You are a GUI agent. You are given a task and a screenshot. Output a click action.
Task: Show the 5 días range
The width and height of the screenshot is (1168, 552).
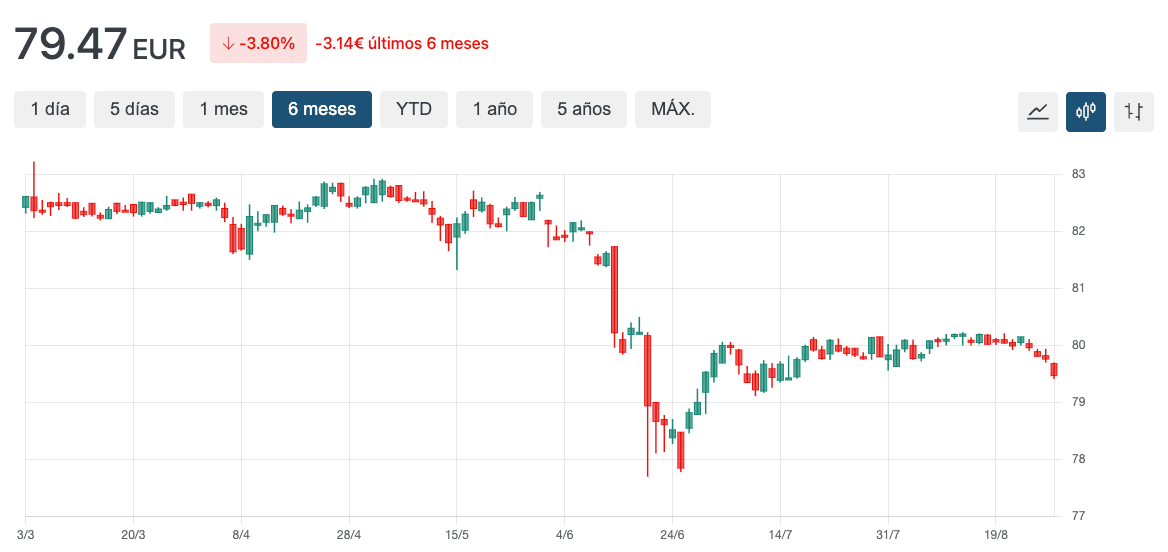click(x=134, y=109)
